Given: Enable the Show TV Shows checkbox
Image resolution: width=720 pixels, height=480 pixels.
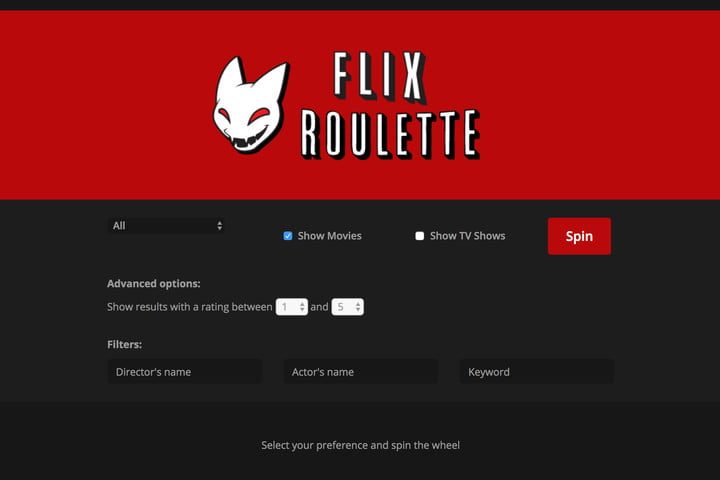Looking at the screenshot, I should click(x=420, y=236).
